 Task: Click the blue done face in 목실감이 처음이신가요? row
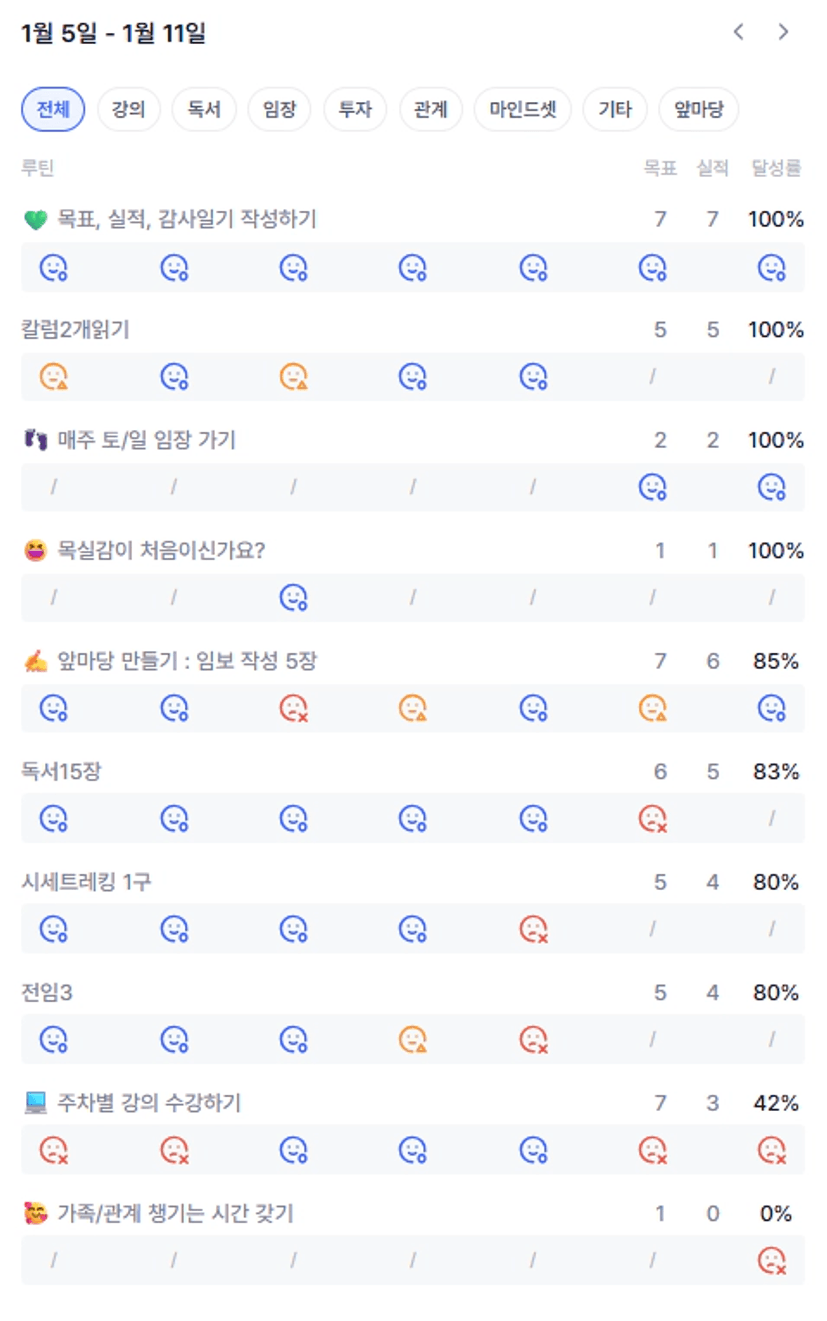[293, 598]
